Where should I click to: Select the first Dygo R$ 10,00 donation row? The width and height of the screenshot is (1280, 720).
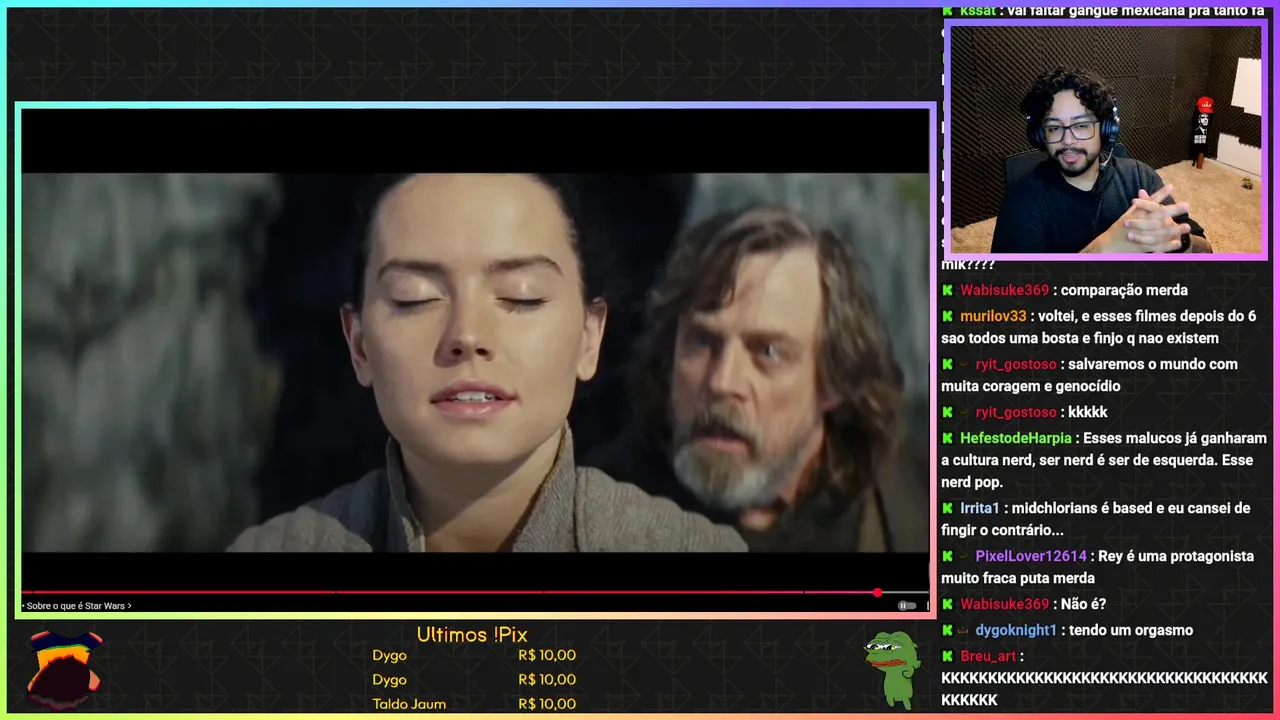pyautogui.click(x=474, y=656)
